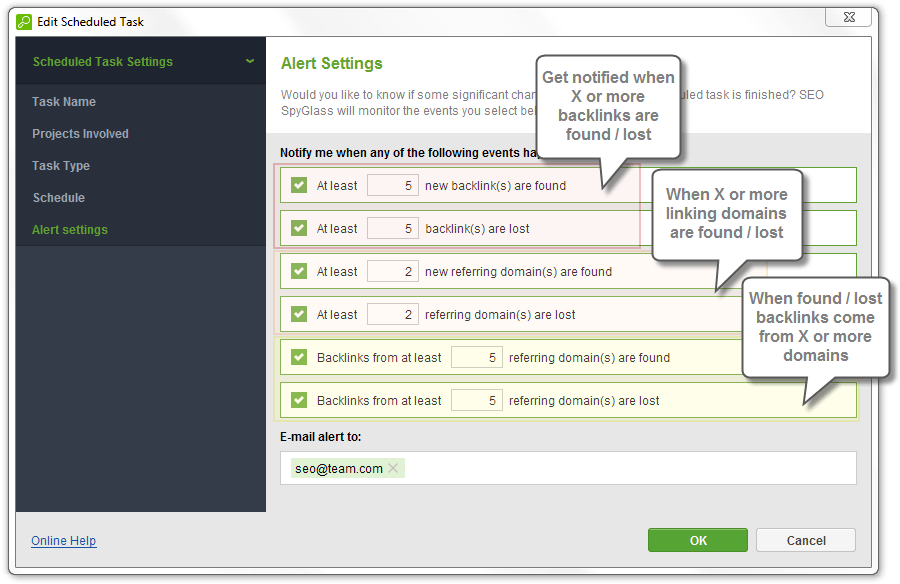Image resolution: width=900 pixels, height=584 pixels.
Task: Collapse the Scheduled Task Settings chevron
Action: 250,61
